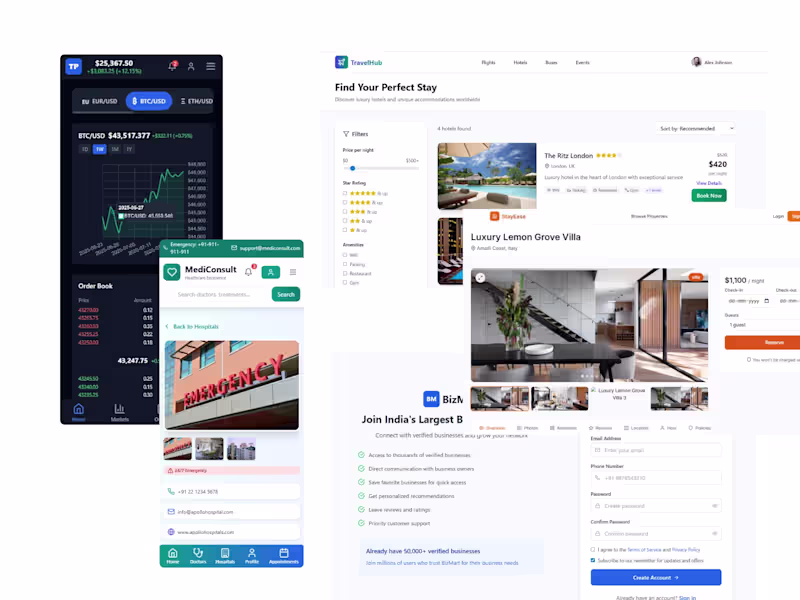Click Back to Hospitals link

click(x=192, y=327)
